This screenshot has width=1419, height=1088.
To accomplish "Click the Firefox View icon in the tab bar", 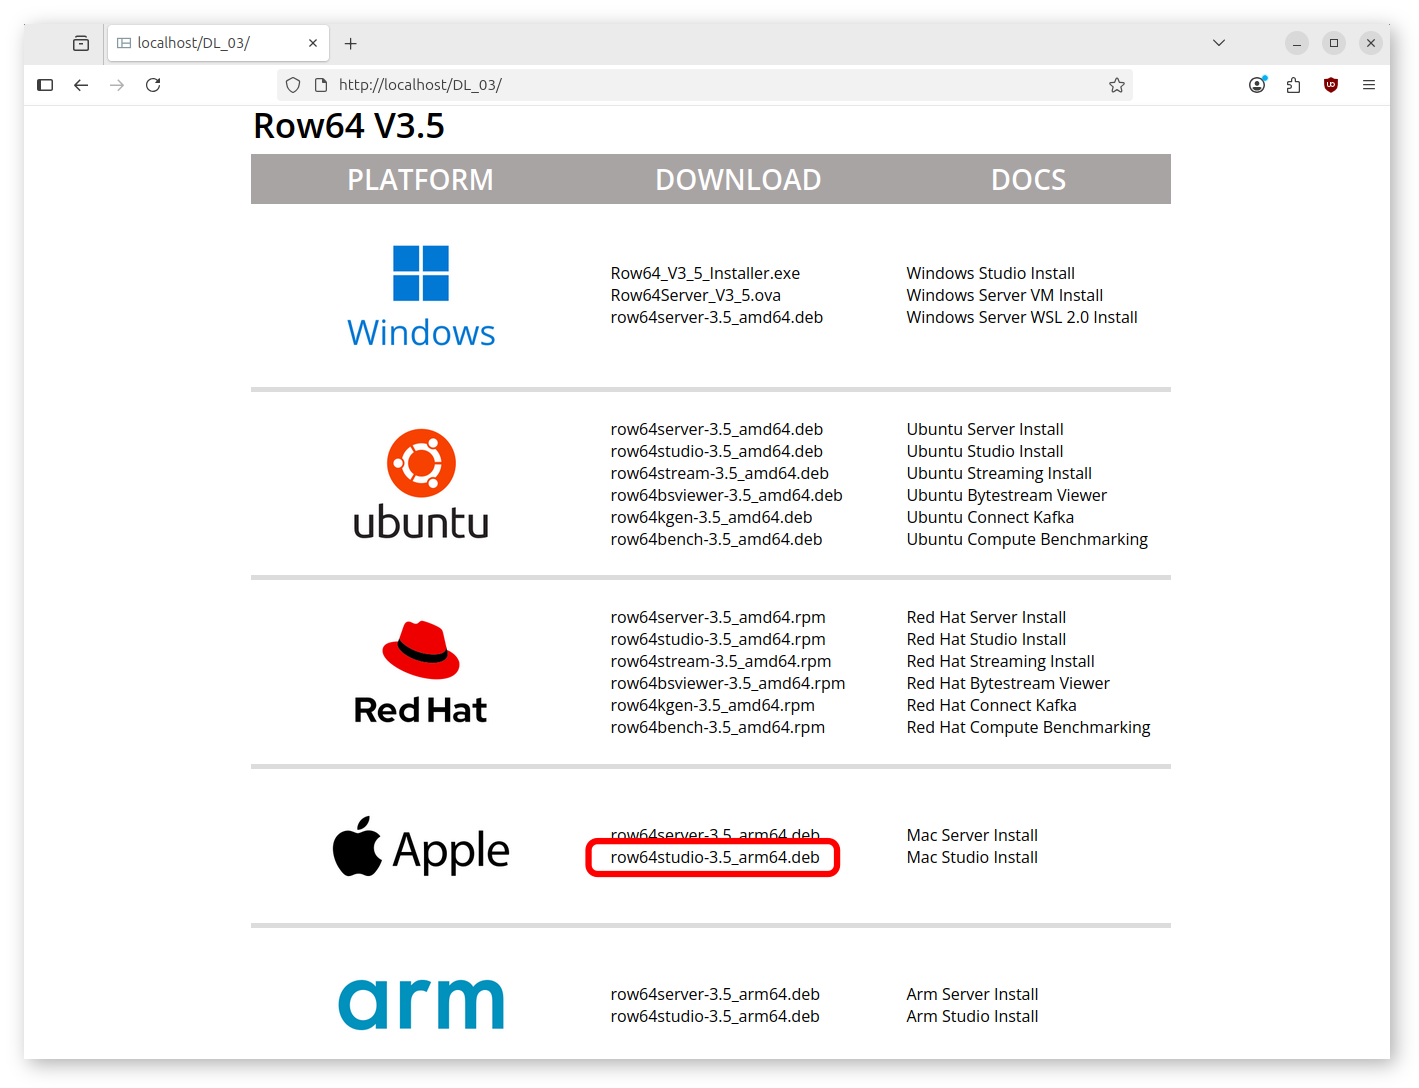I will (81, 43).
